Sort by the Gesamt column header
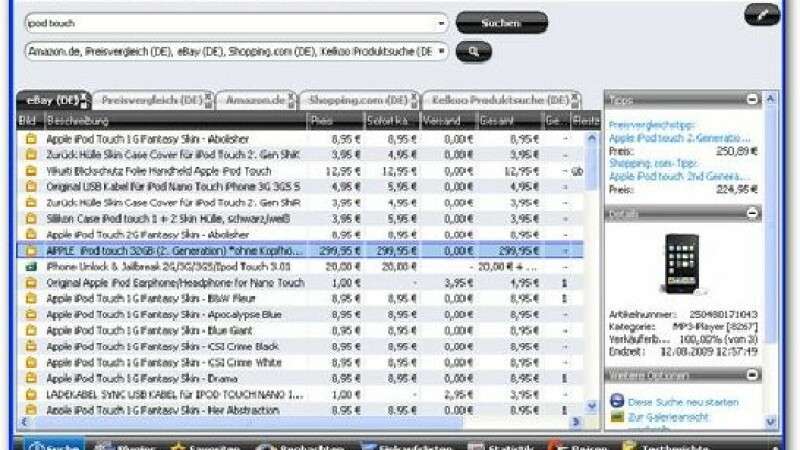This screenshot has height=450, width=800. [x=509, y=121]
